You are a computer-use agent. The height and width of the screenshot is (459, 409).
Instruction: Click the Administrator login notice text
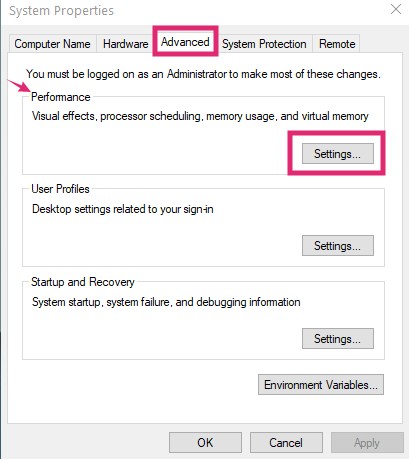[x=203, y=74]
